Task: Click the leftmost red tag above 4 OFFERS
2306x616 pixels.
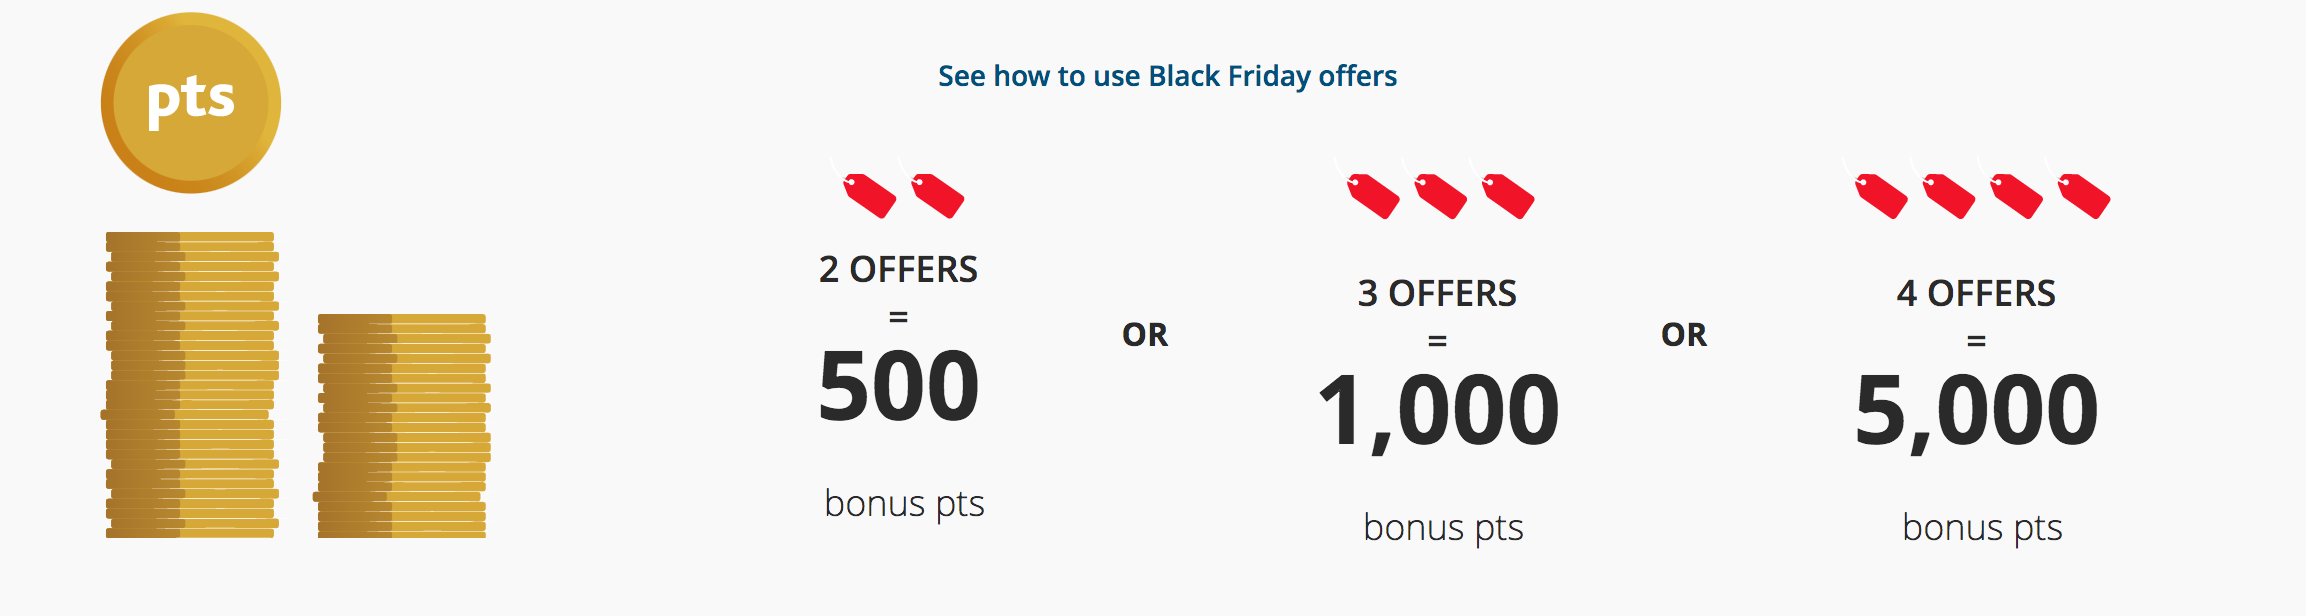Action: click(x=1876, y=189)
